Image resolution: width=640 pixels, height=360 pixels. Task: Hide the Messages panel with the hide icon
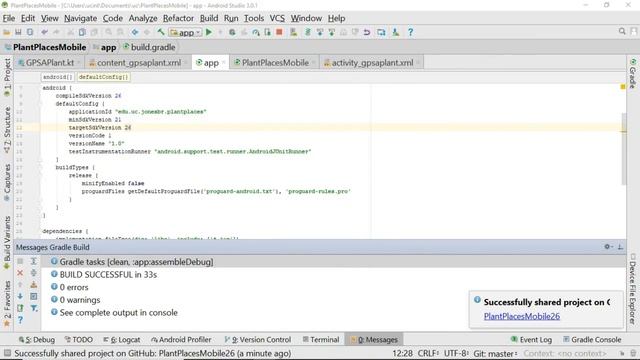(x=620, y=247)
